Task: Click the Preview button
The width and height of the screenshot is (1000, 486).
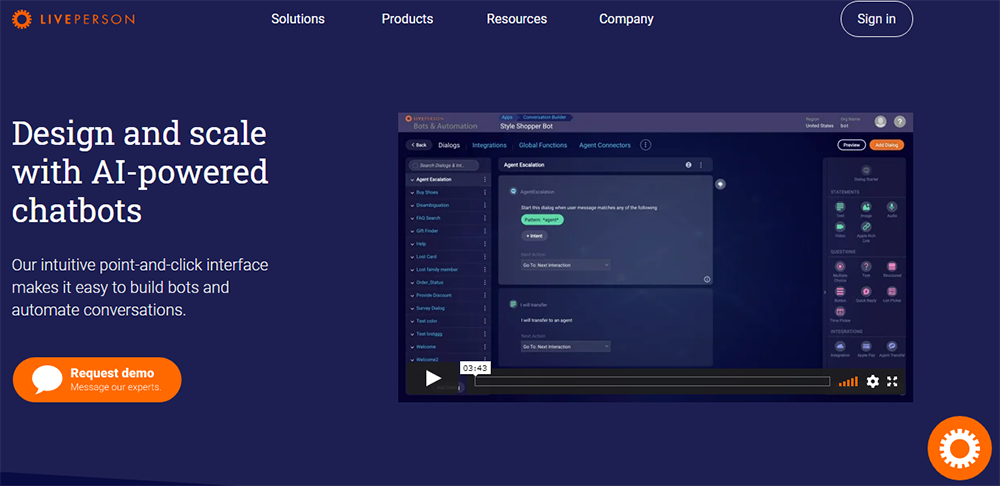Action: point(851,145)
